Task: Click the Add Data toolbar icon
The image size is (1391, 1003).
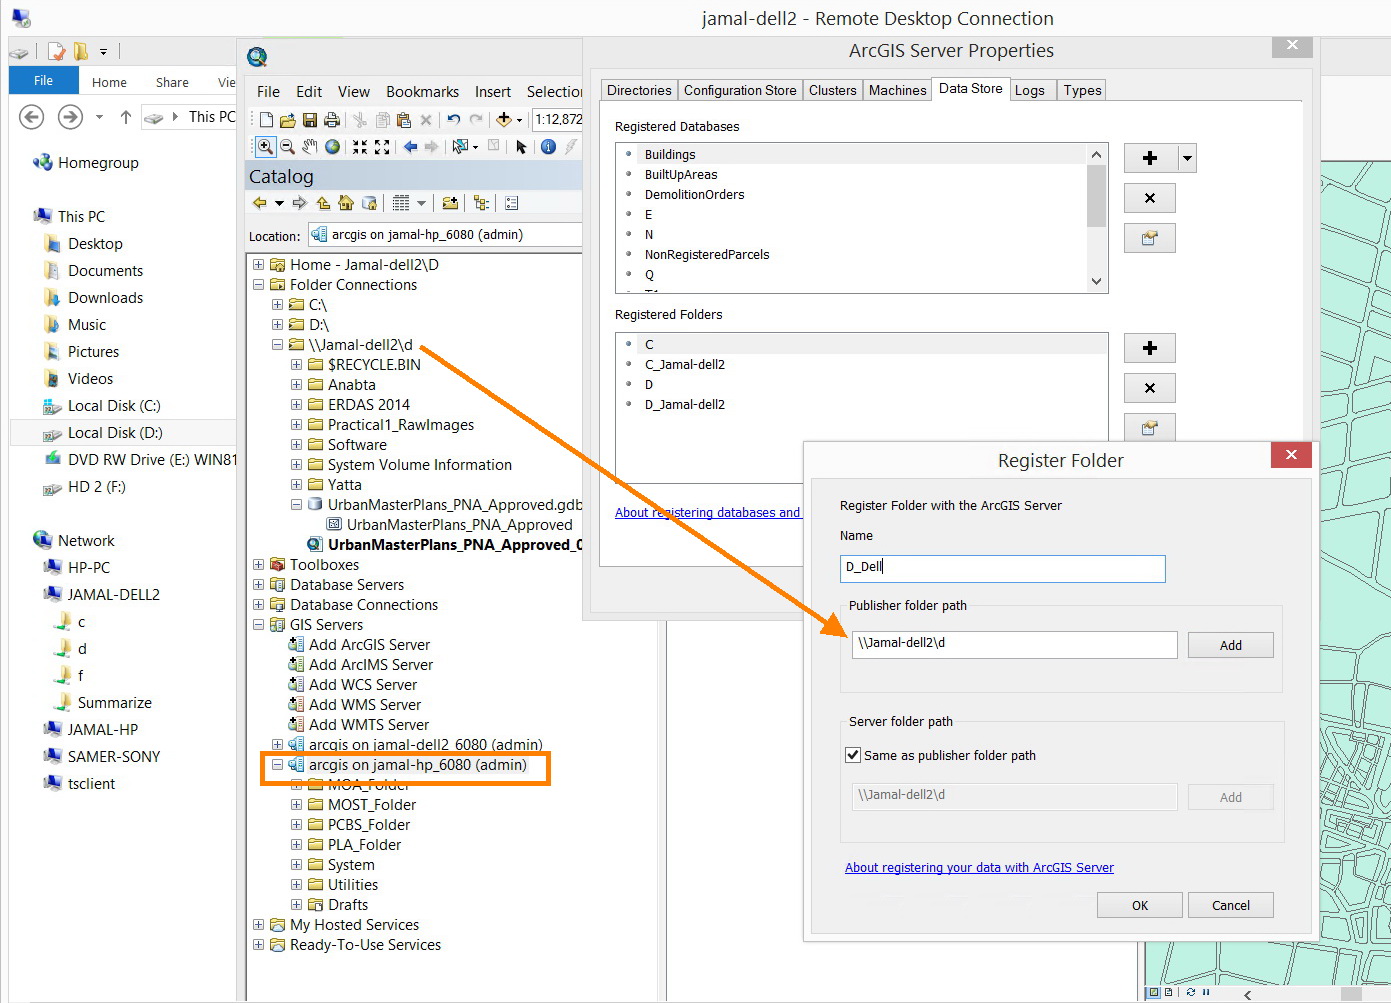Action: pos(504,120)
